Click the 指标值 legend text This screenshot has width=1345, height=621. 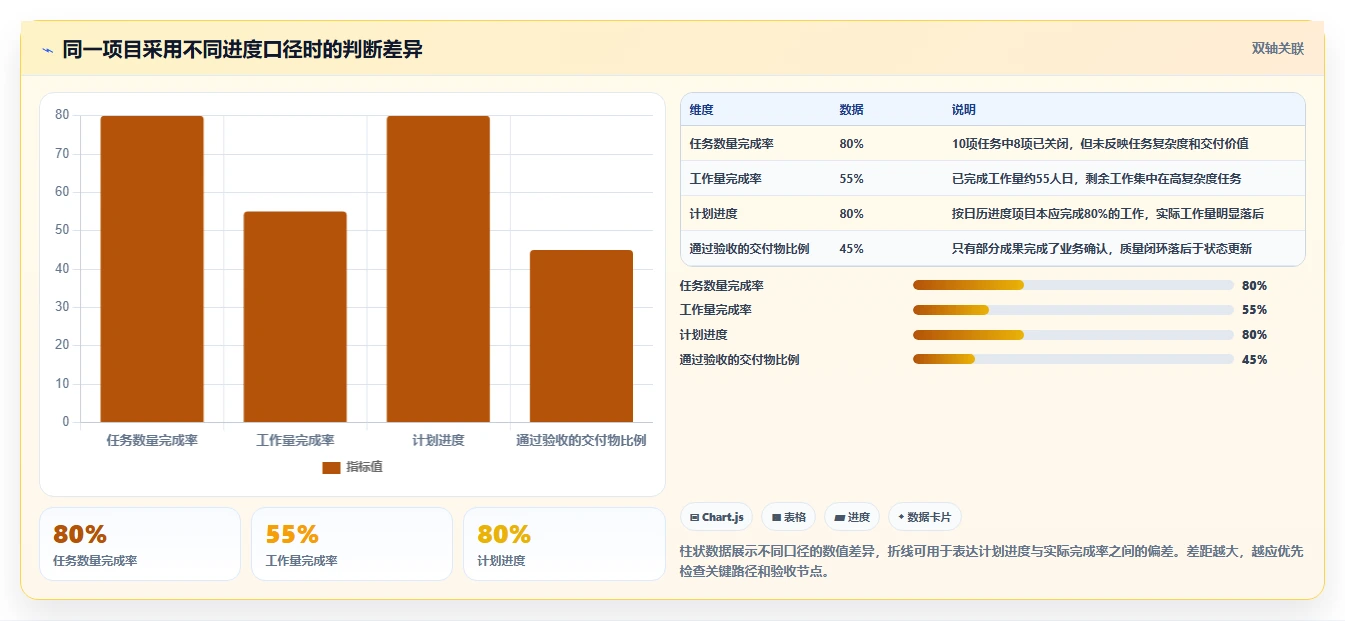(x=365, y=467)
